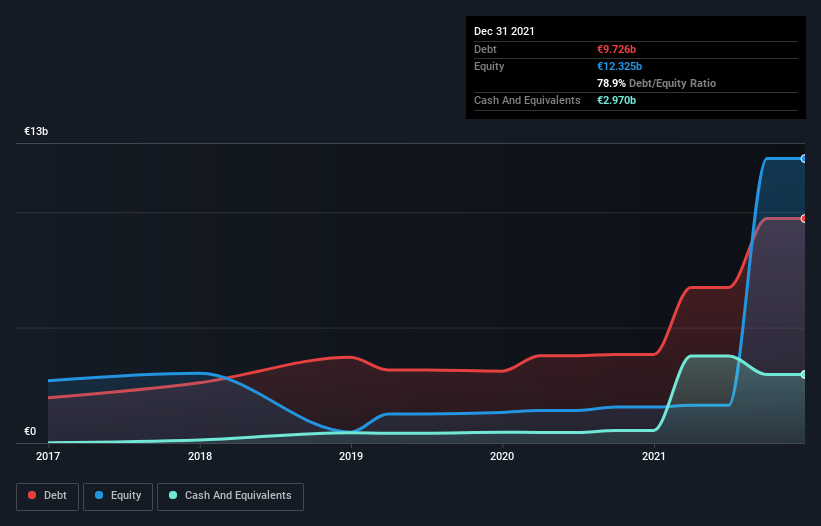821x526 pixels.
Task: Click Cash And Equivalents label in tooltip
Action: click(x=527, y=100)
